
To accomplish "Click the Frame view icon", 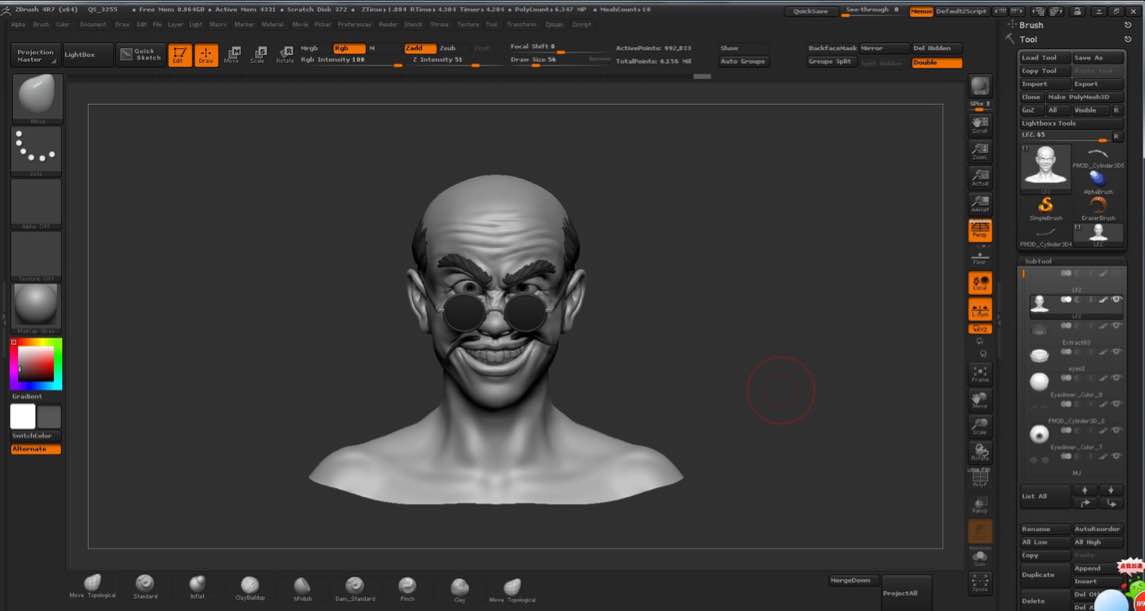I will click(x=980, y=373).
